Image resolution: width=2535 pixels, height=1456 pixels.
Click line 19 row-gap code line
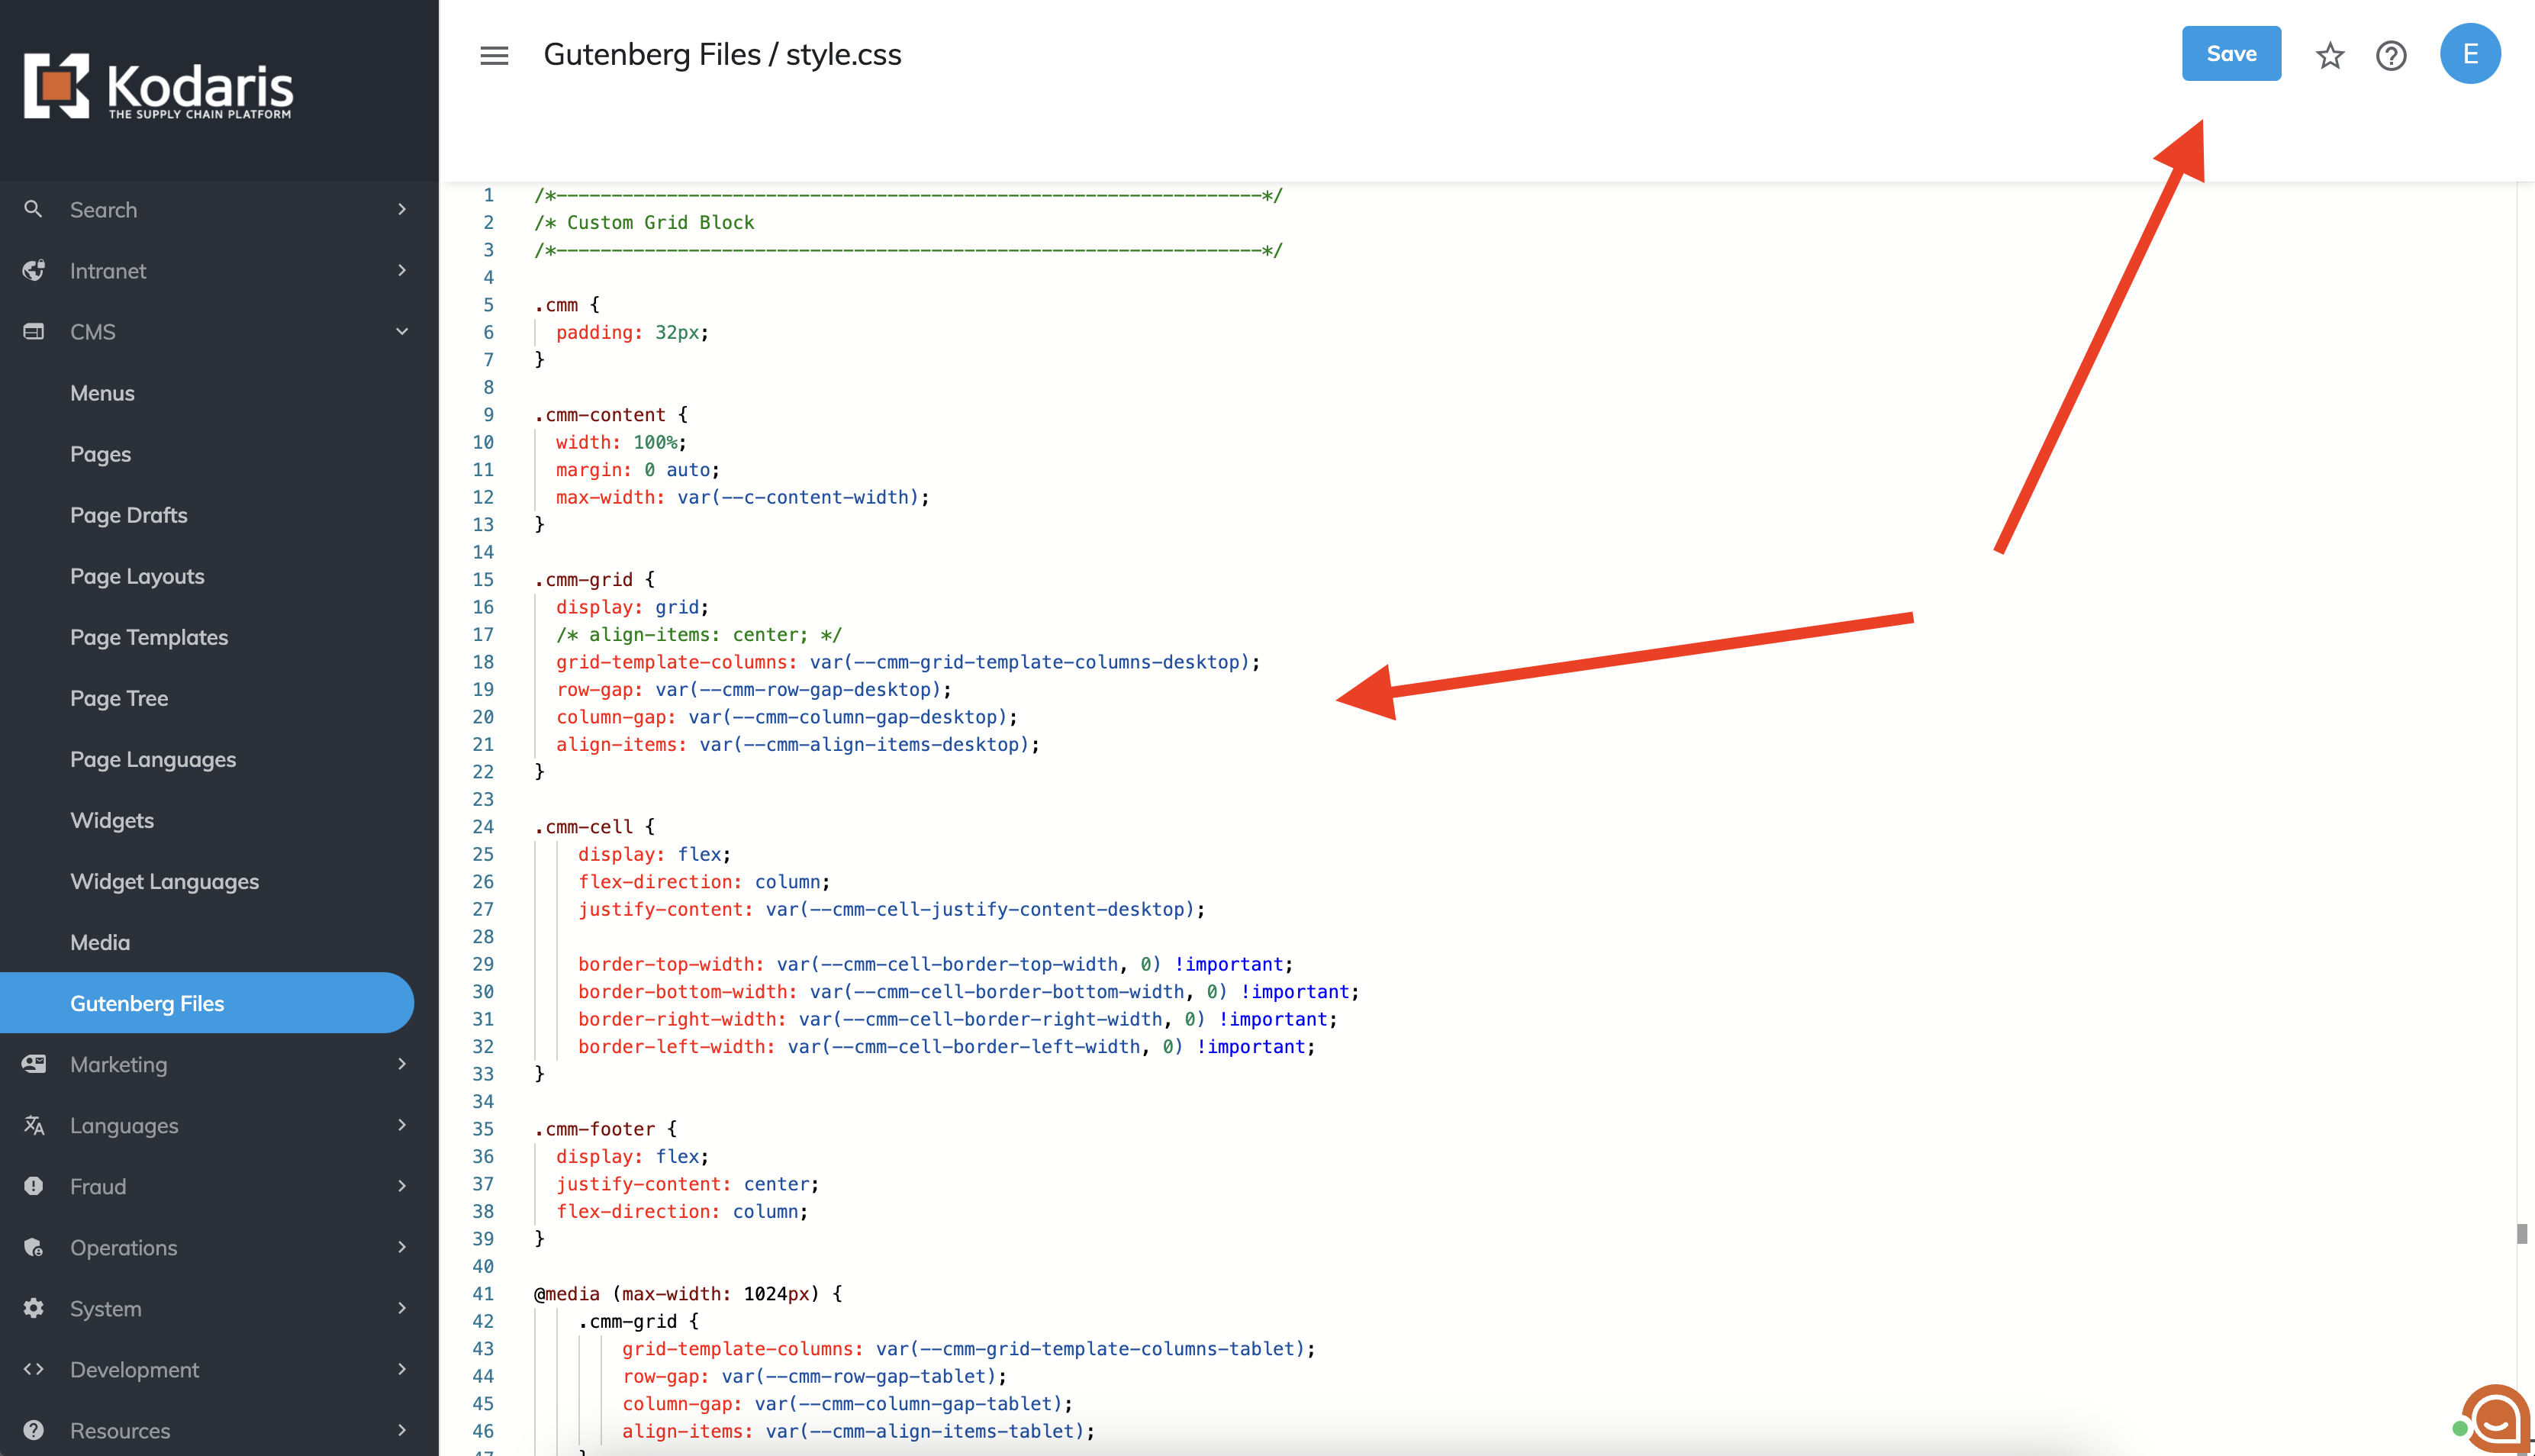coord(753,689)
